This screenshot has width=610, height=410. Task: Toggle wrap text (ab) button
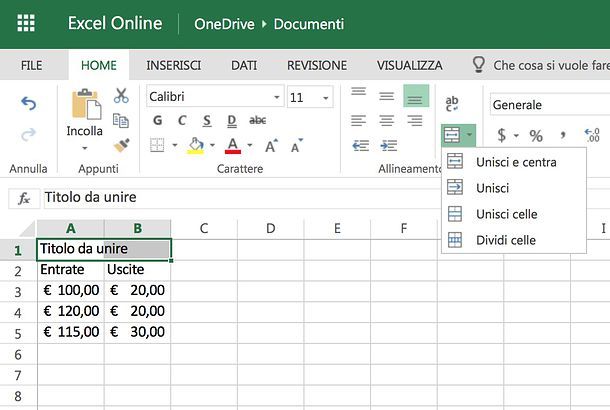click(452, 103)
